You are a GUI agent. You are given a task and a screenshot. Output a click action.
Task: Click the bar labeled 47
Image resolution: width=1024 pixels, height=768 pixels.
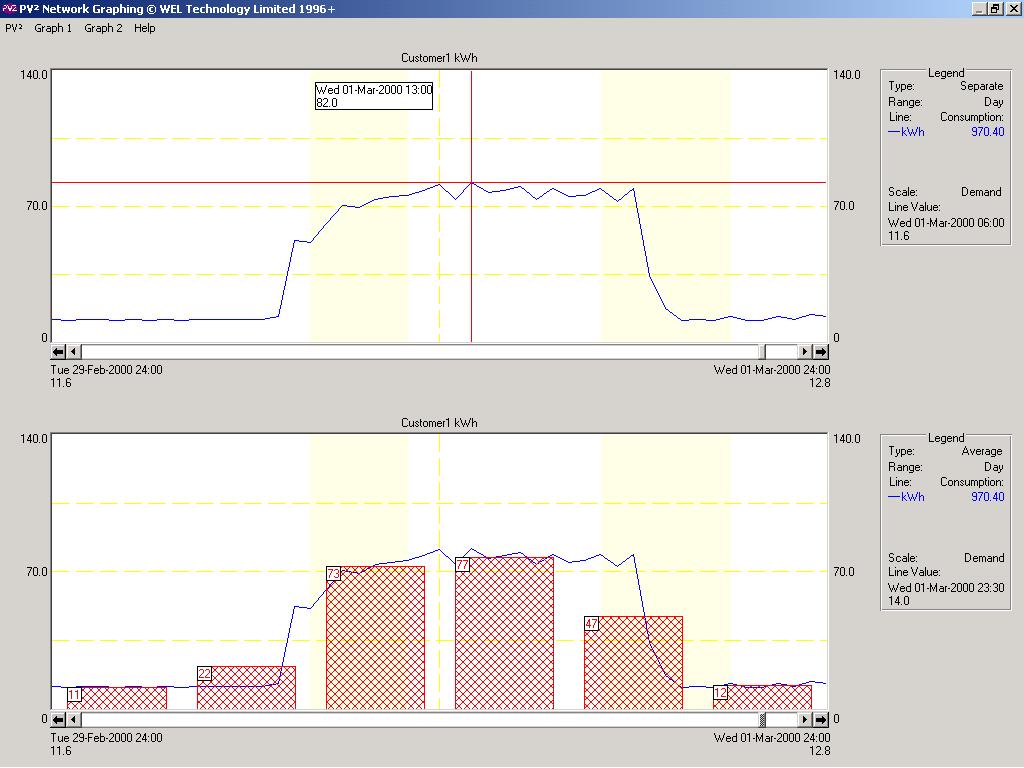tap(633, 663)
